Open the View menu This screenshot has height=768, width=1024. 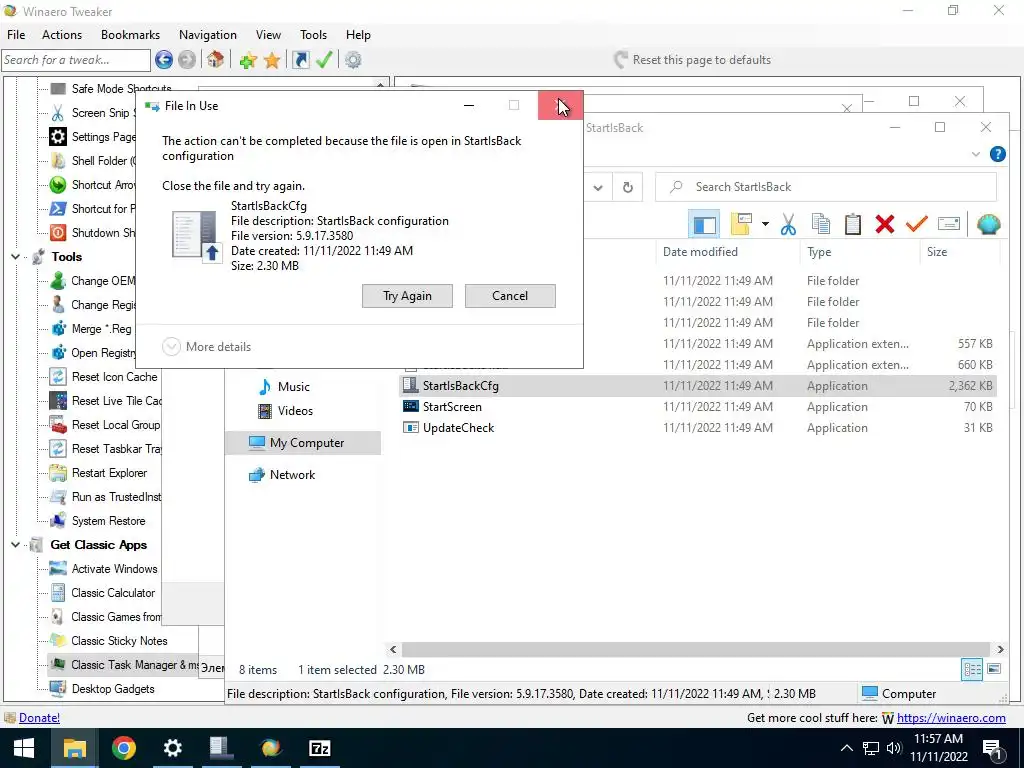coord(268,35)
